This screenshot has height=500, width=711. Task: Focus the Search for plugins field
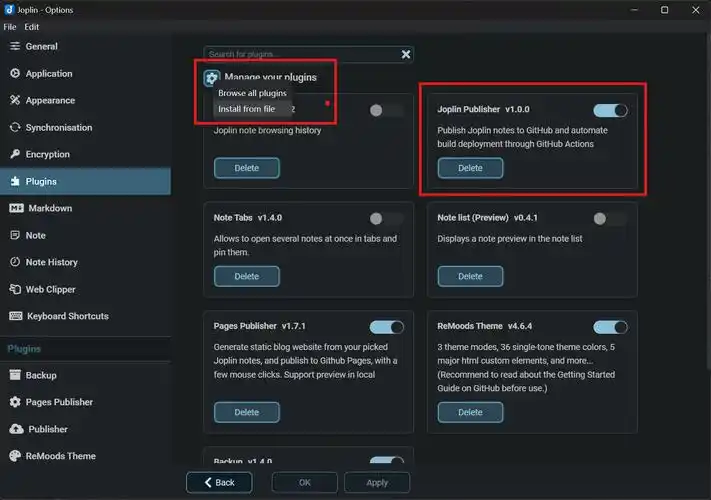[x=300, y=55]
